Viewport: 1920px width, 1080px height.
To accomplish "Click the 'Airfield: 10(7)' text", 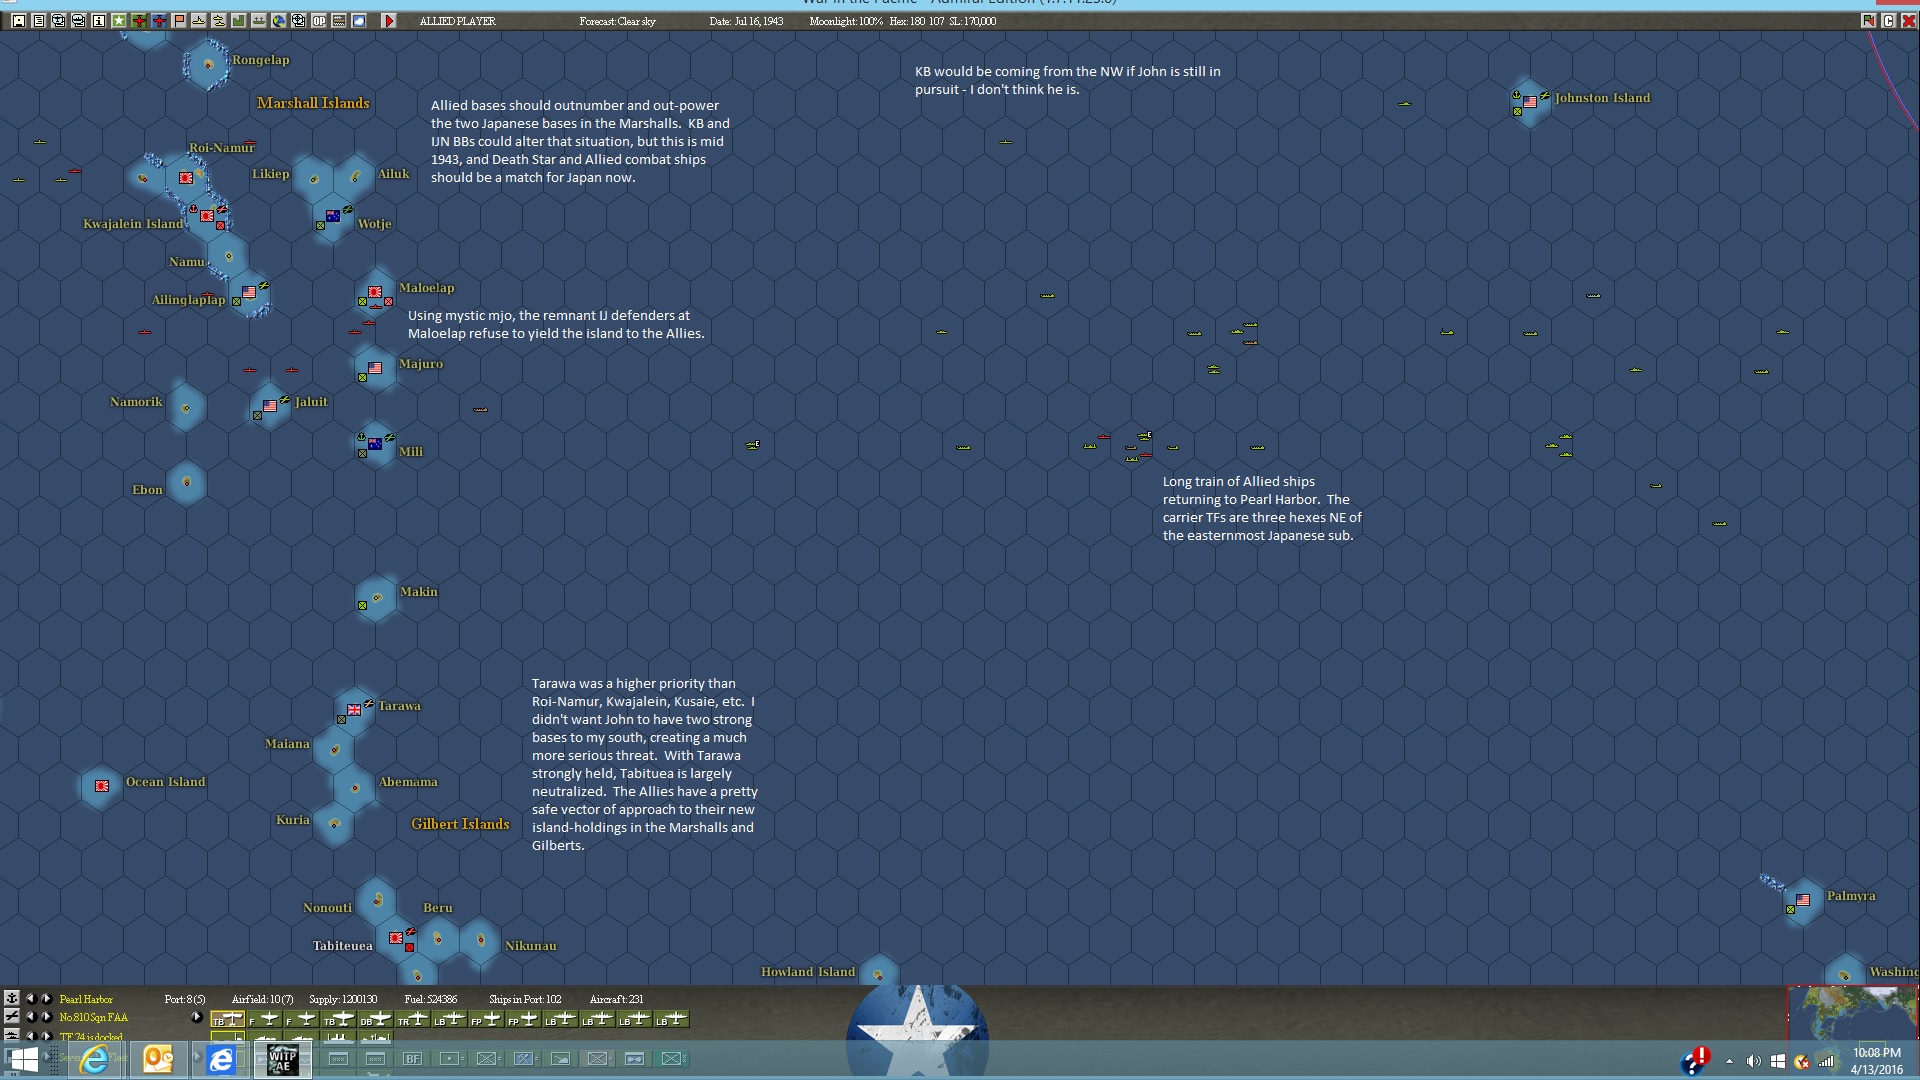I will click(263, 999).
